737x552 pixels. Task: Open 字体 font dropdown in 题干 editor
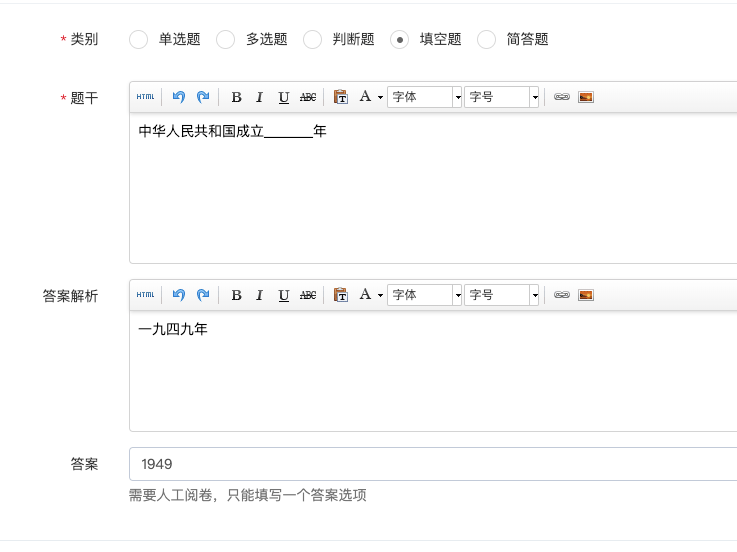click(424, 97)
